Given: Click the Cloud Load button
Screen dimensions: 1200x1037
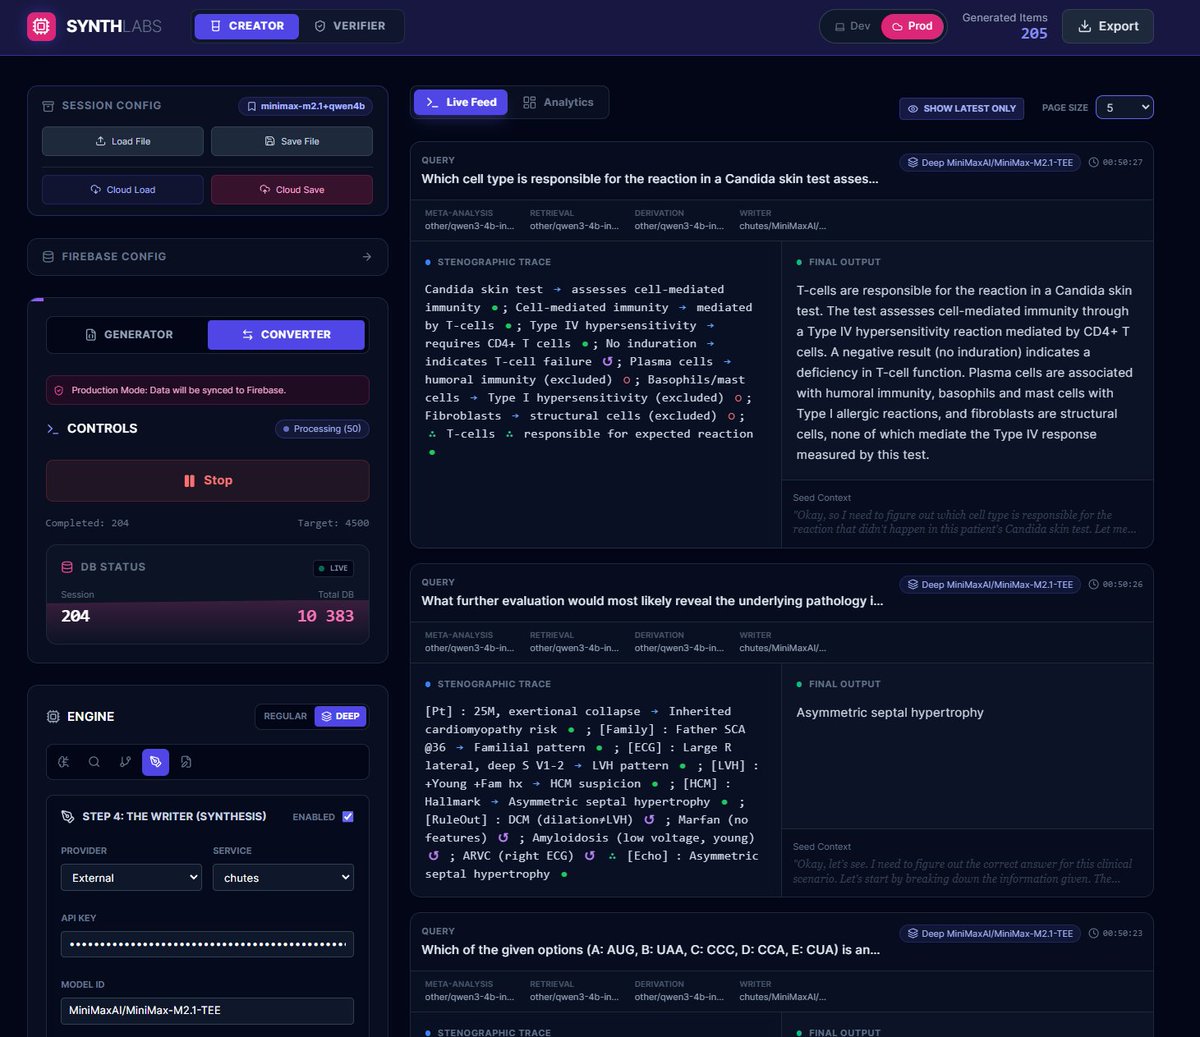Looking at the screenshot, I should point(122,189).
